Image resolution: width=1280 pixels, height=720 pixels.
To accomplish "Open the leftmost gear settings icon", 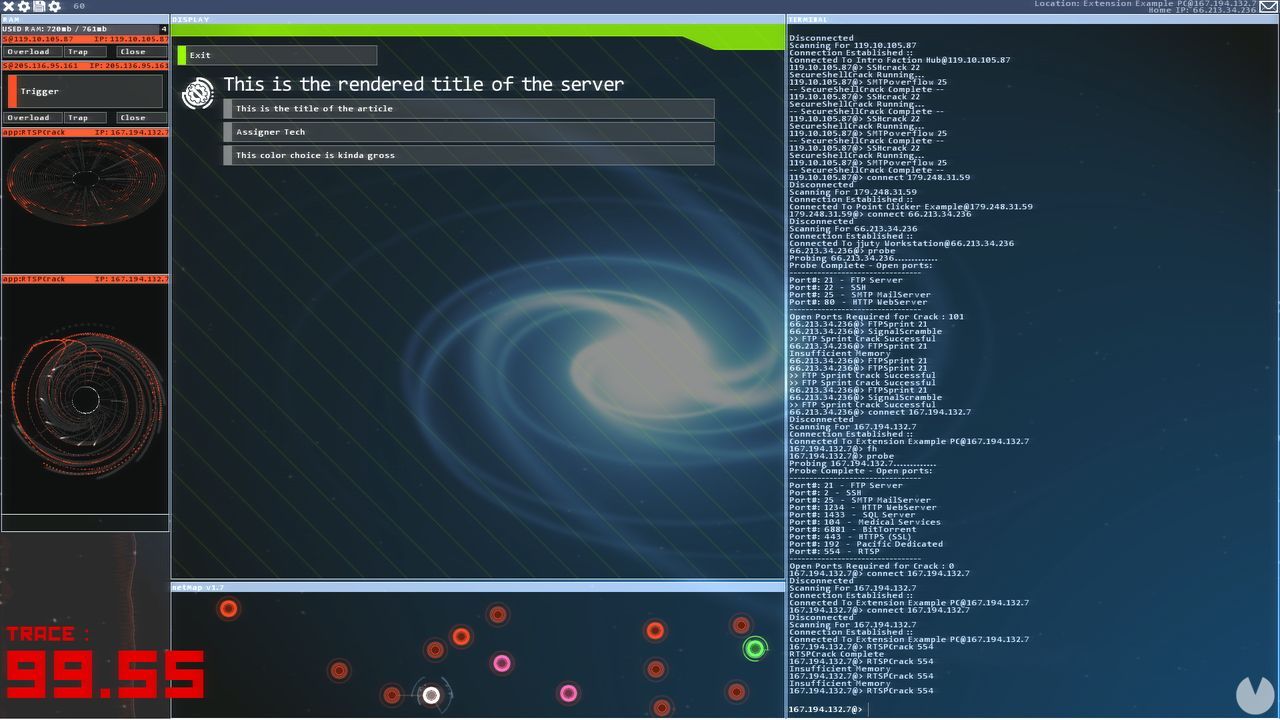I will (x=23, y=6).
